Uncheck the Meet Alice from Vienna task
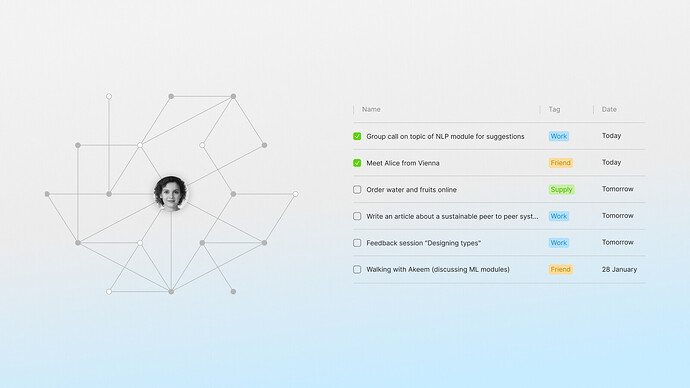Image resolution: width=690 pixels, height=388 pixels. coord(357,163)
